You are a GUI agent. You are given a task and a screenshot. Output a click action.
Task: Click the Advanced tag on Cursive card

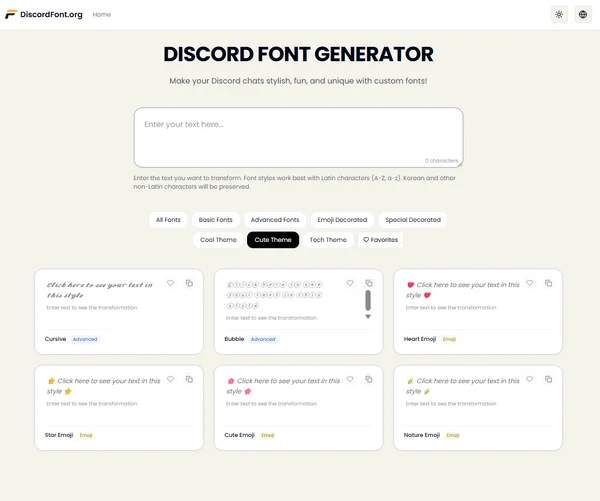pyautogui.click(x=85, y=339)
